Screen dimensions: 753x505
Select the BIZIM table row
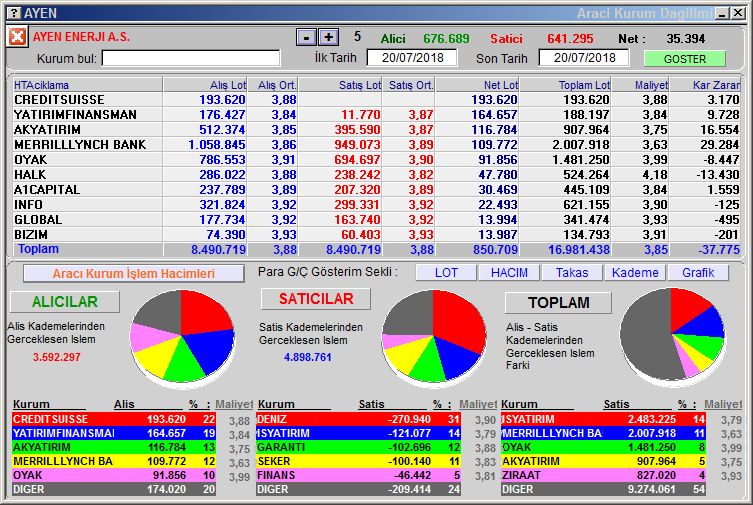click(x=376, y=234)
